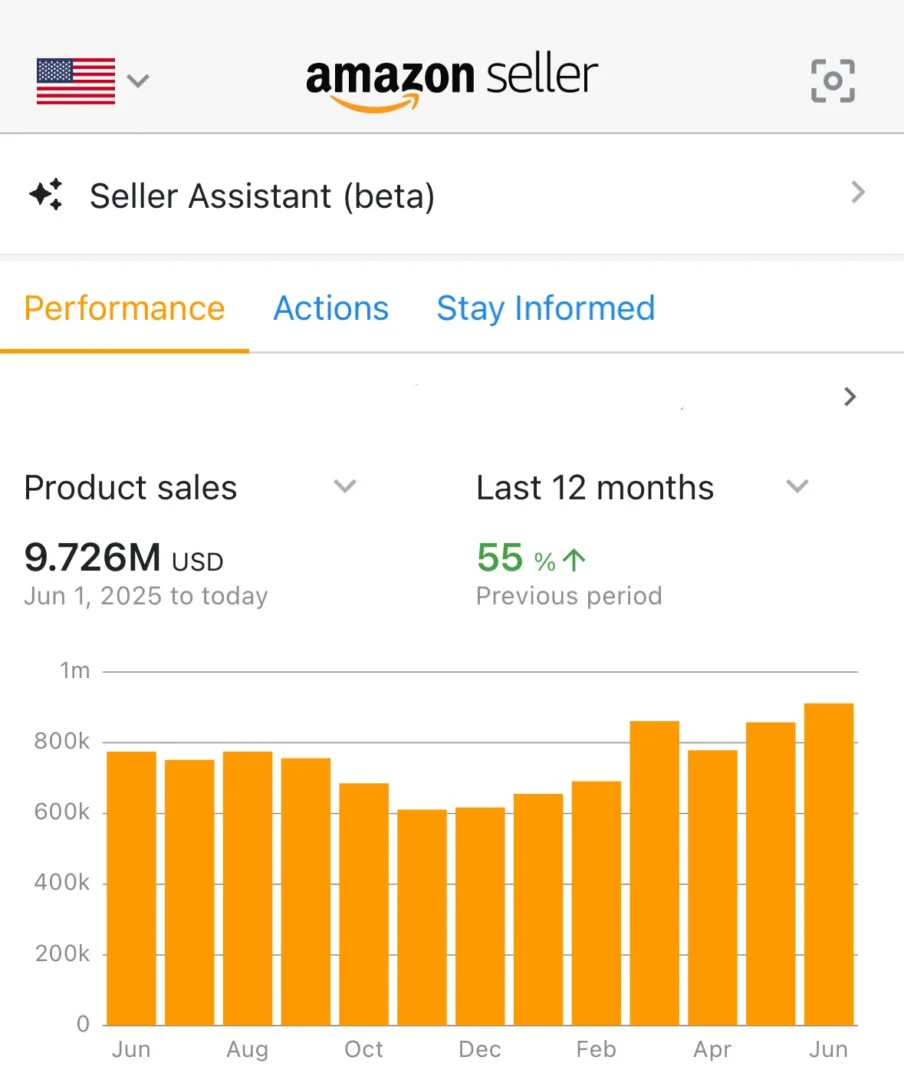Screen dimensions: 904x1080
Task: Select the October bar in chart
Action: click(364, 904)
